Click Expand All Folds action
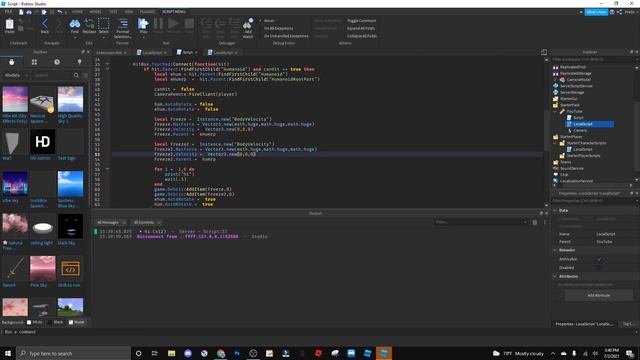 tap(361, 29)
